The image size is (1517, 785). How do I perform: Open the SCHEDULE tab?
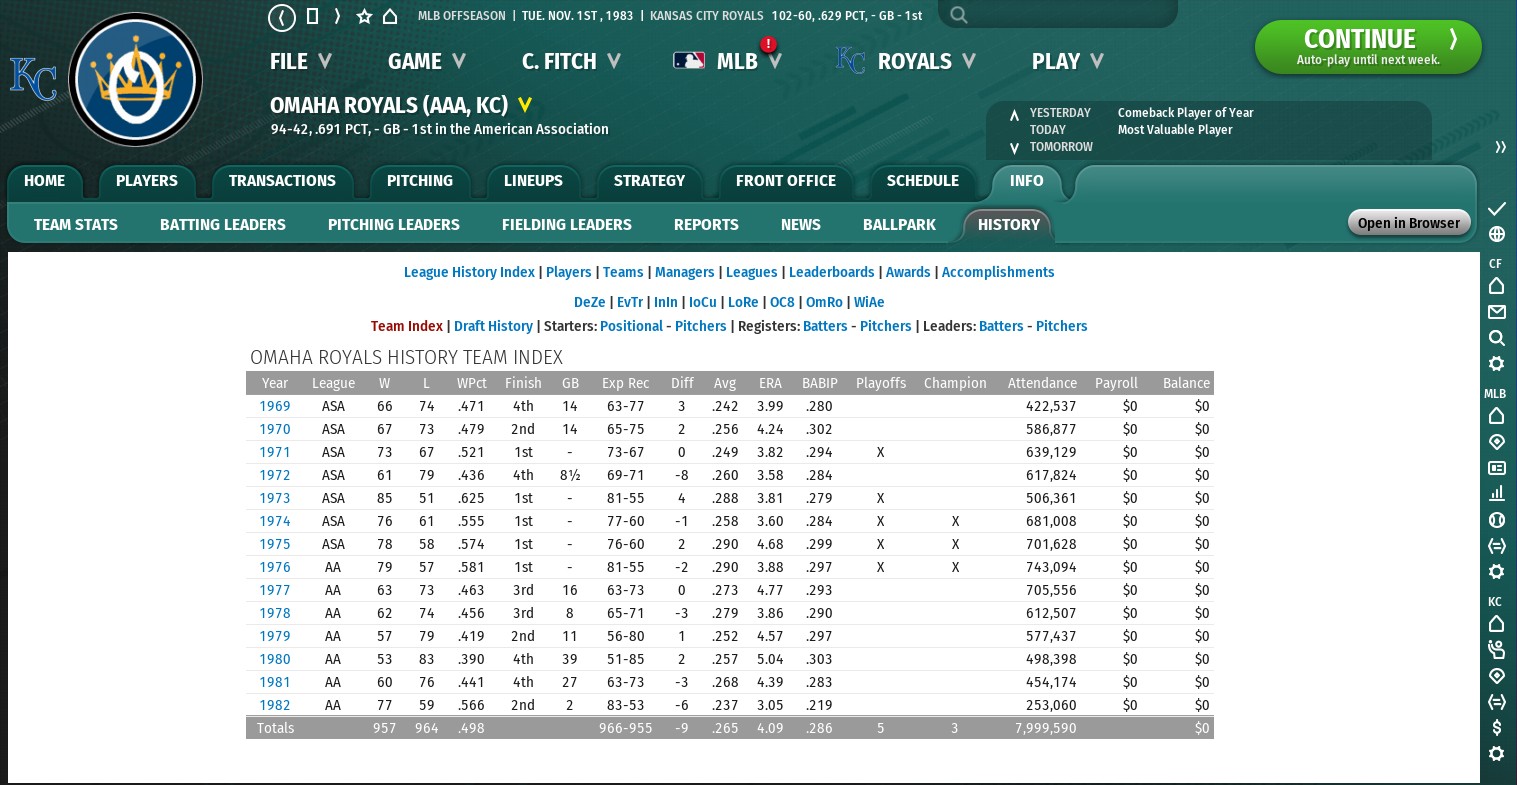point(922,181)
